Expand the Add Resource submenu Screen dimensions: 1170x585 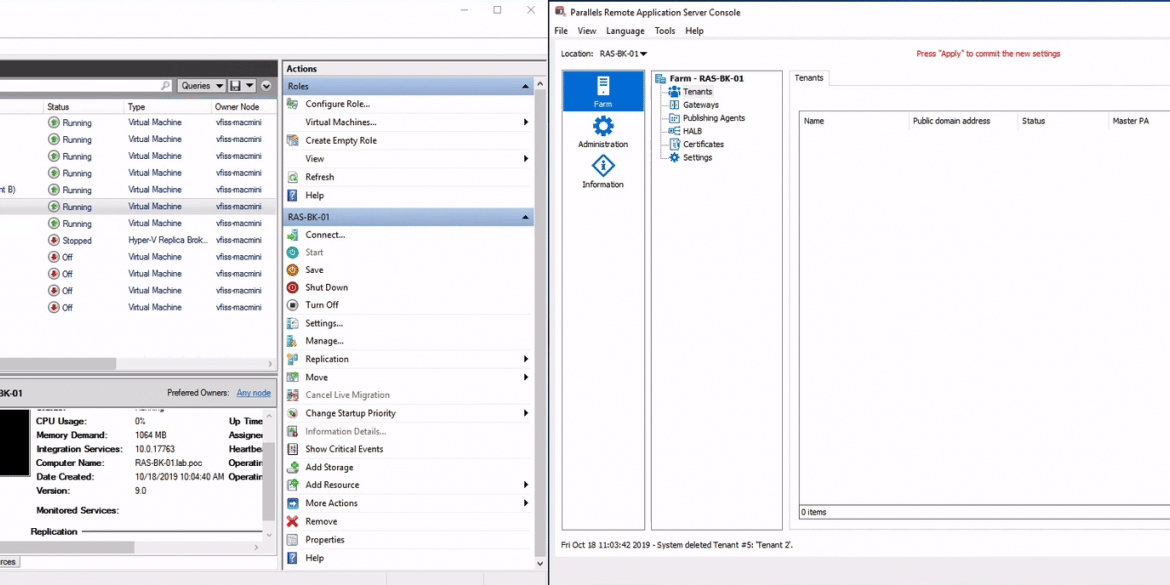[x=525, y=485]
